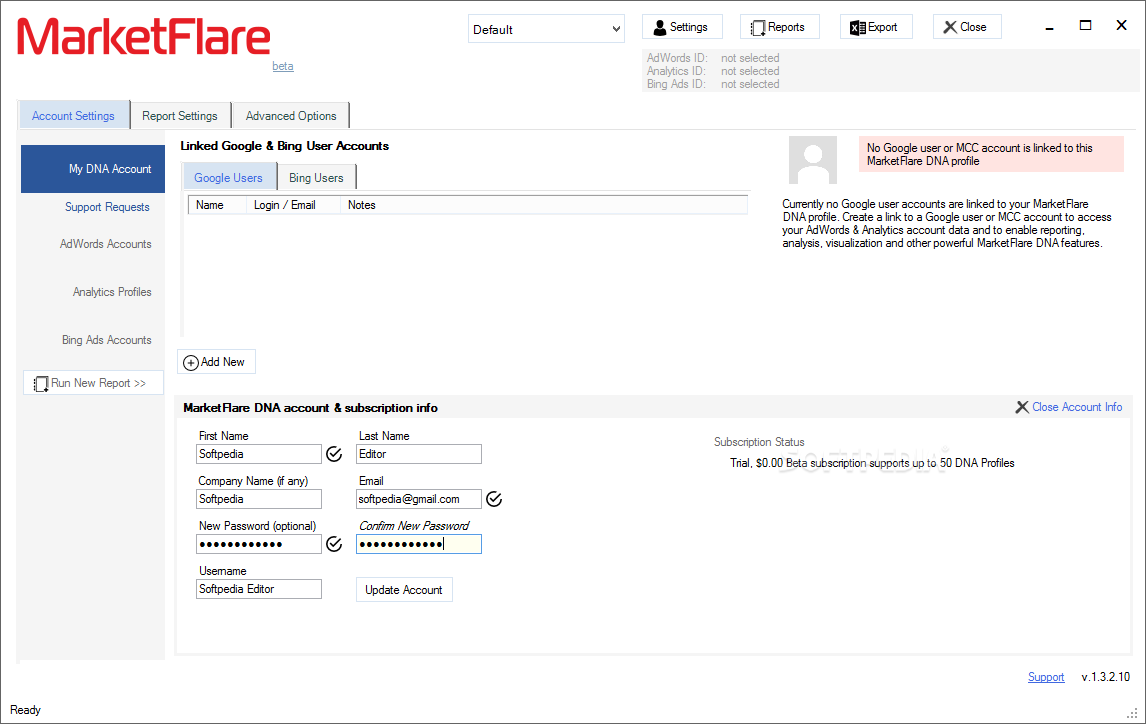Click the user avatar placeholder image

pyautogui.click(x=813, y=160)
